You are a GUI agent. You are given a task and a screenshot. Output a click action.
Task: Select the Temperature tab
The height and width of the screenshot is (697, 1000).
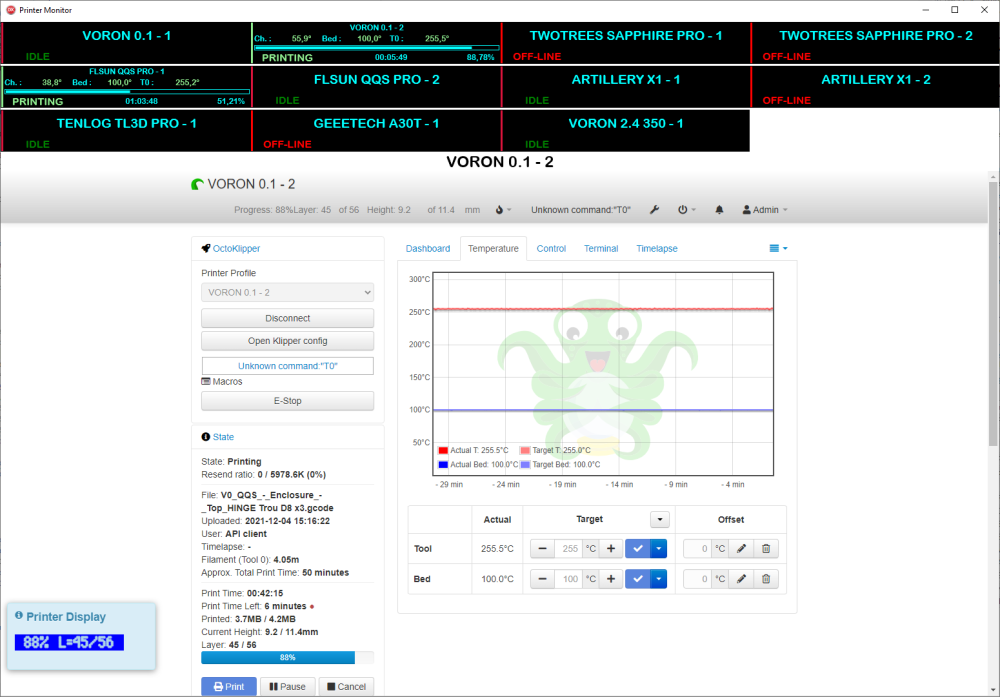tap(494, 249)
